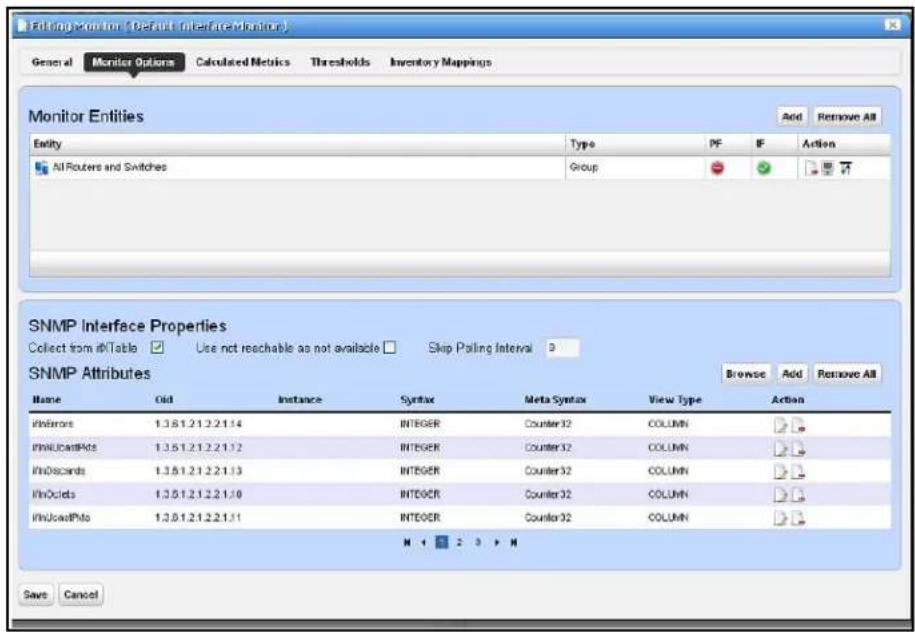Delete the ifInOctets attribute row icon

click(x=798, y=495)
